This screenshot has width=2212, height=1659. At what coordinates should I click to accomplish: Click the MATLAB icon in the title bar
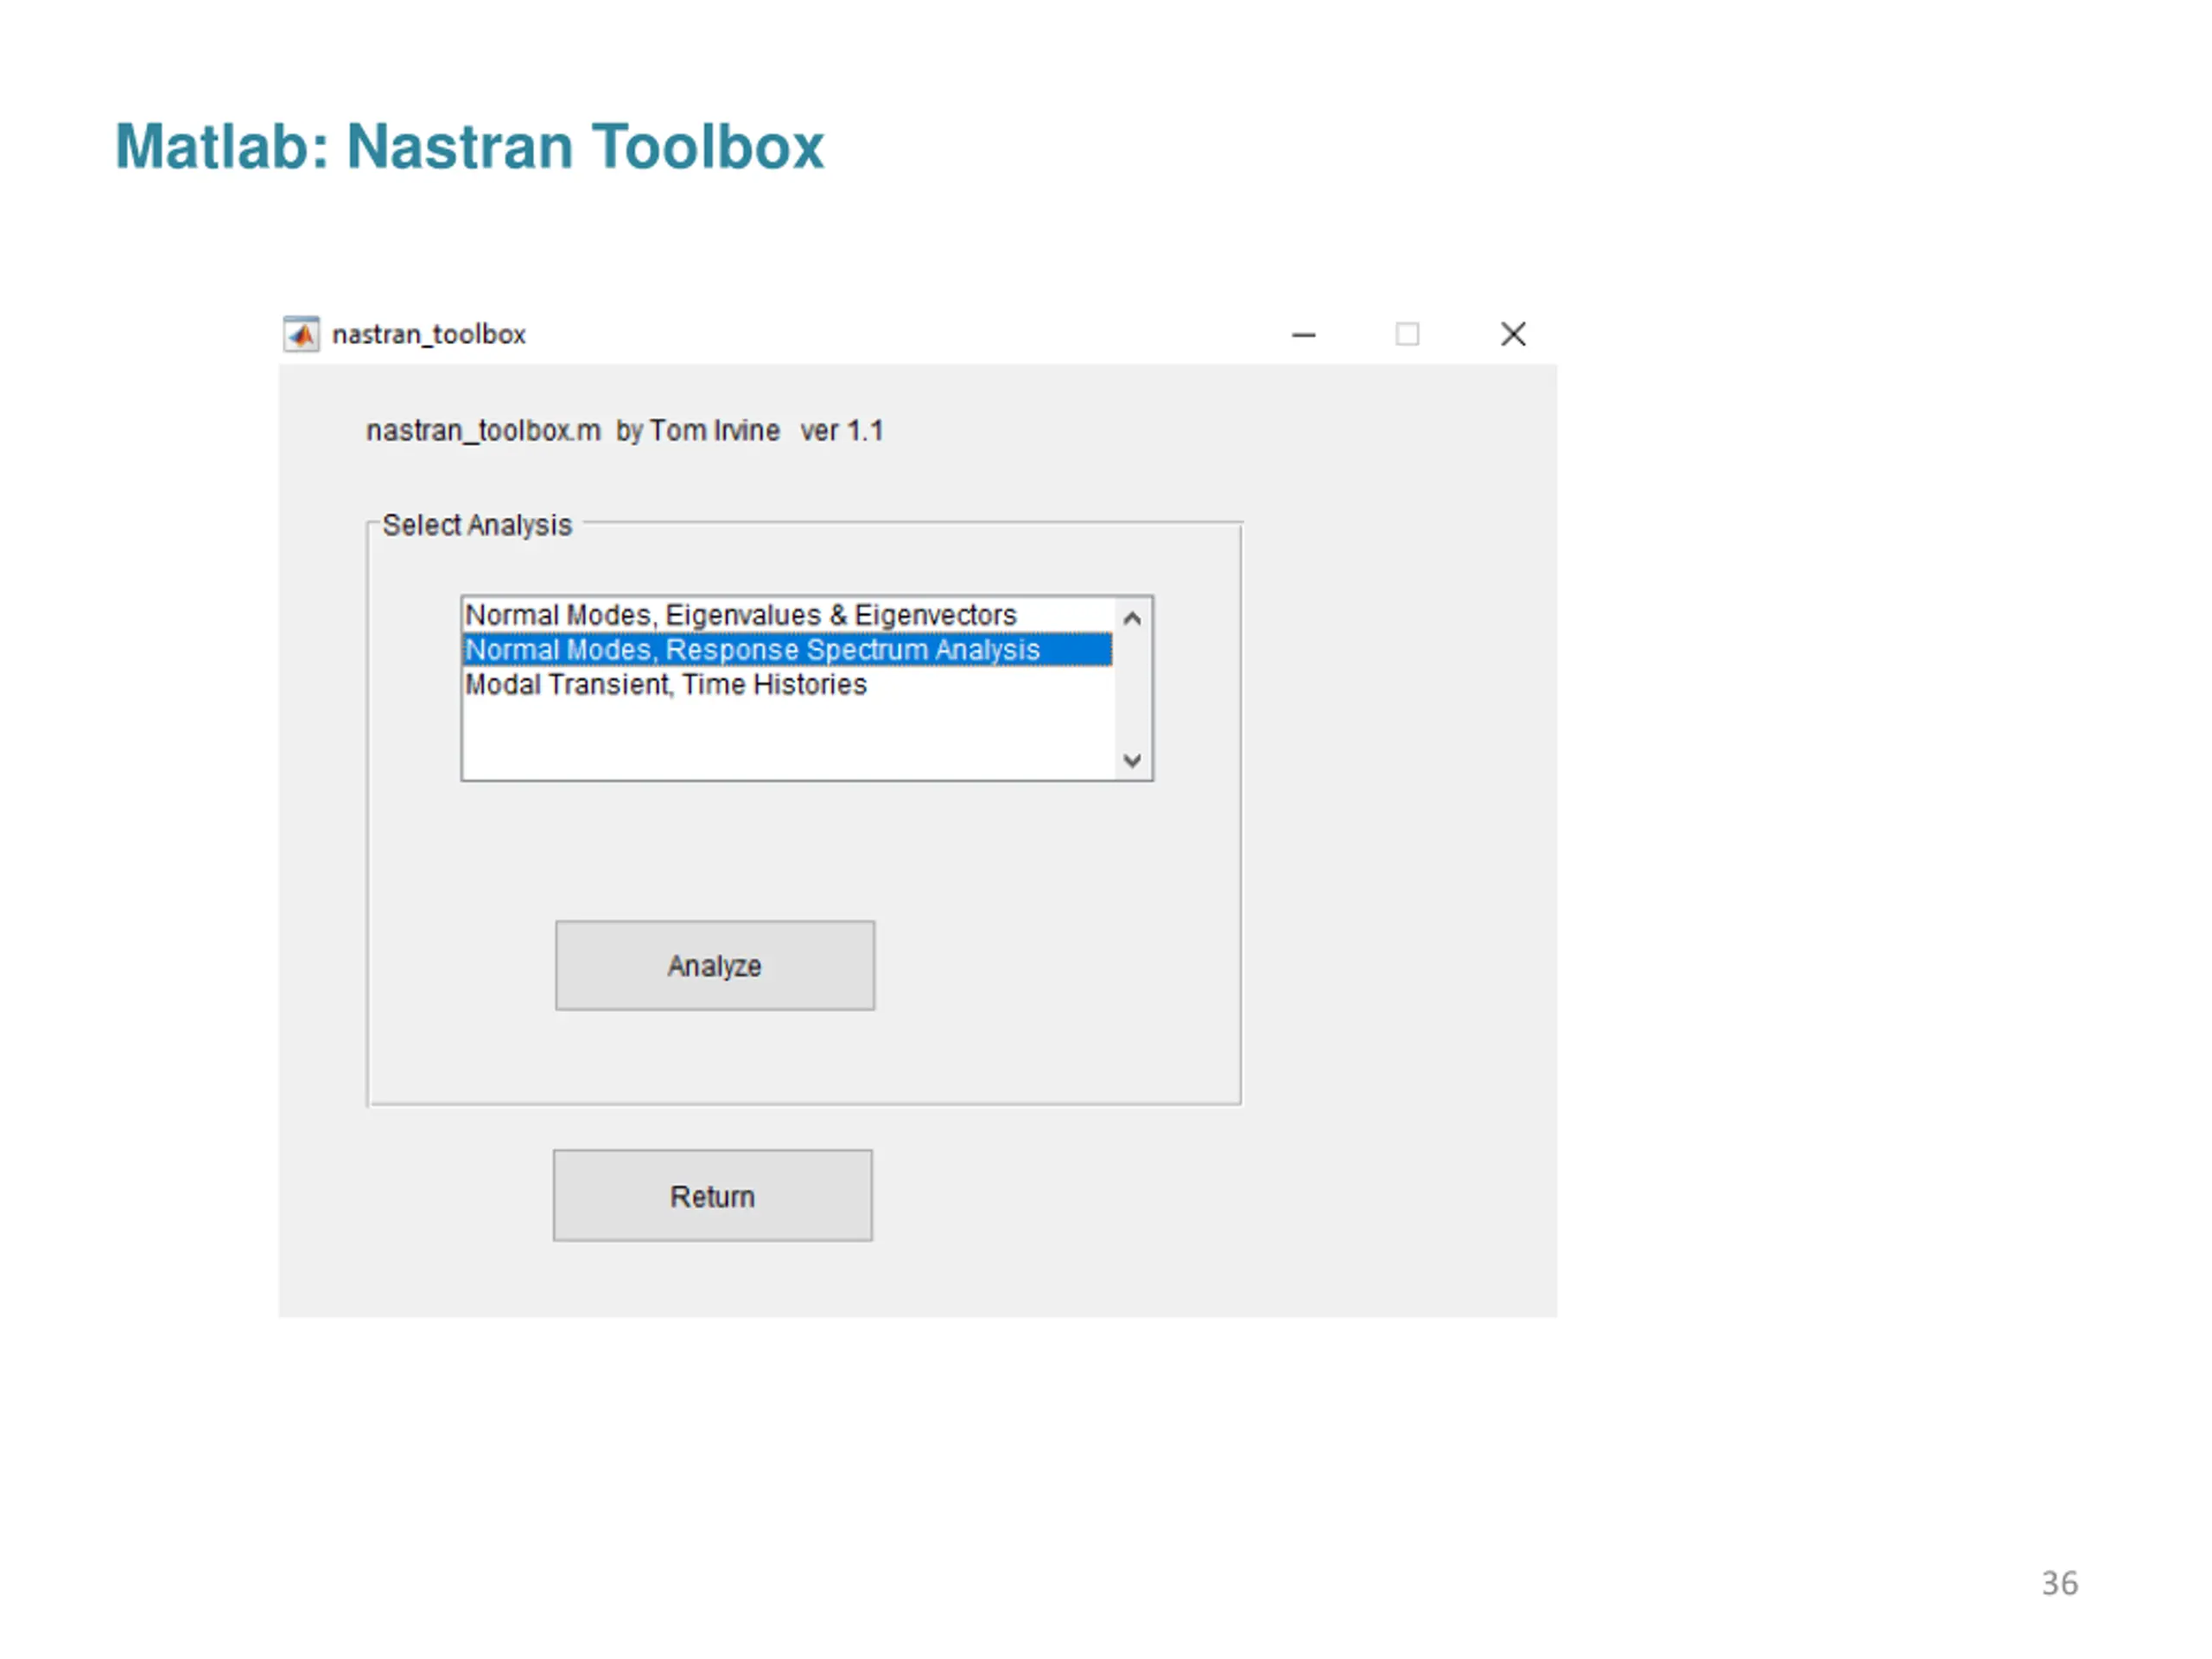click(301, 334)
